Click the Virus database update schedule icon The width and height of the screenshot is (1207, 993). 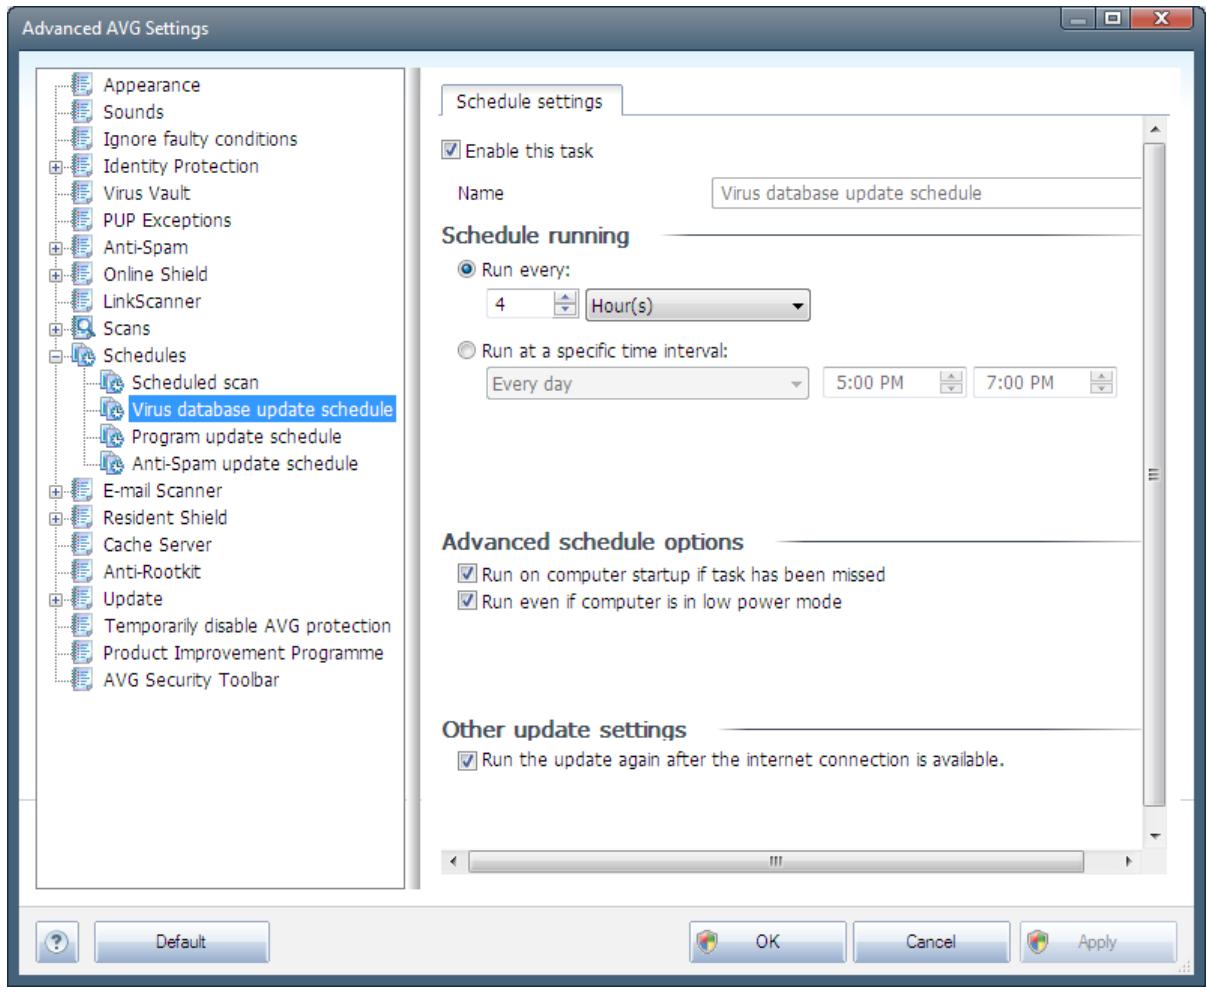(x=114, y=410)
